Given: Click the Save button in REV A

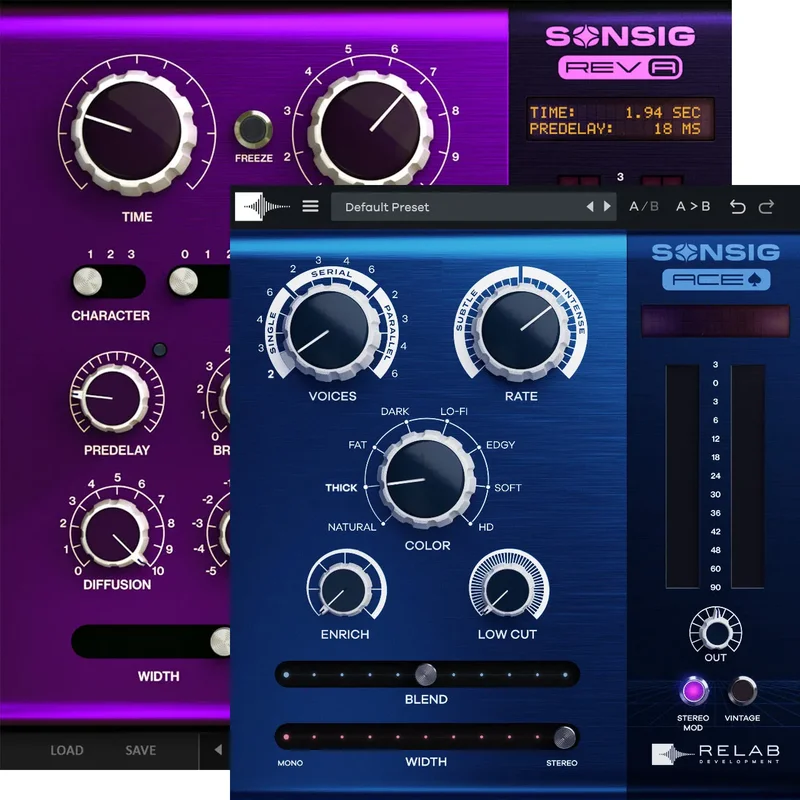Looking at the screenshot, I should pyautogui.click(x=141, y=750).
